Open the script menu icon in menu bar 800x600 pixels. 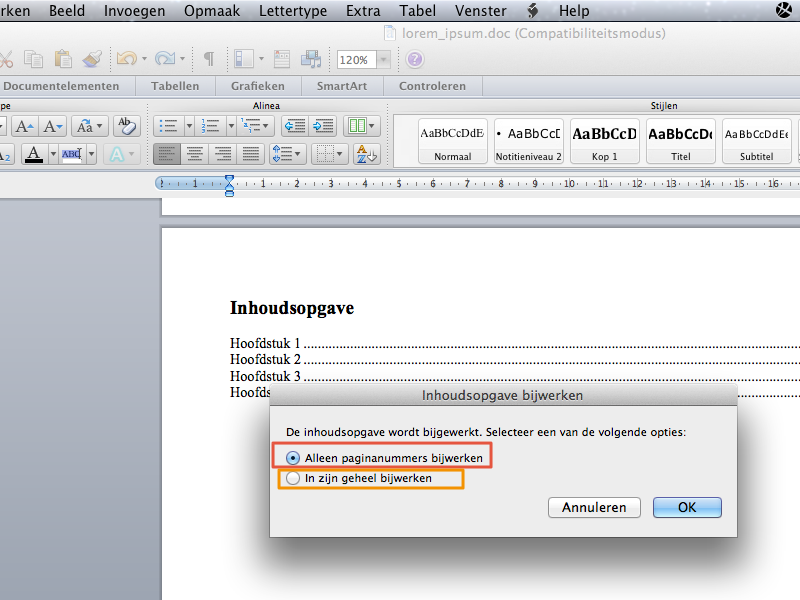pos(533,11)
